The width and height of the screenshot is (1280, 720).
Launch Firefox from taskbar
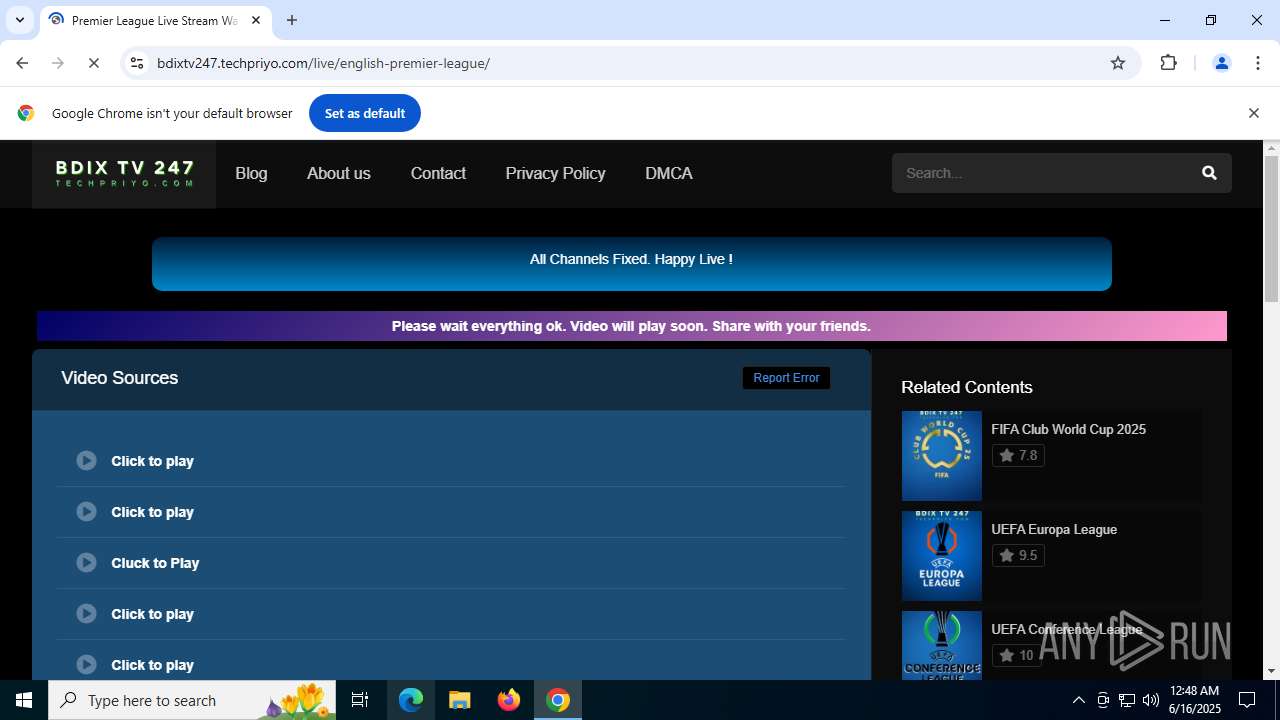(x=509, y=700)
